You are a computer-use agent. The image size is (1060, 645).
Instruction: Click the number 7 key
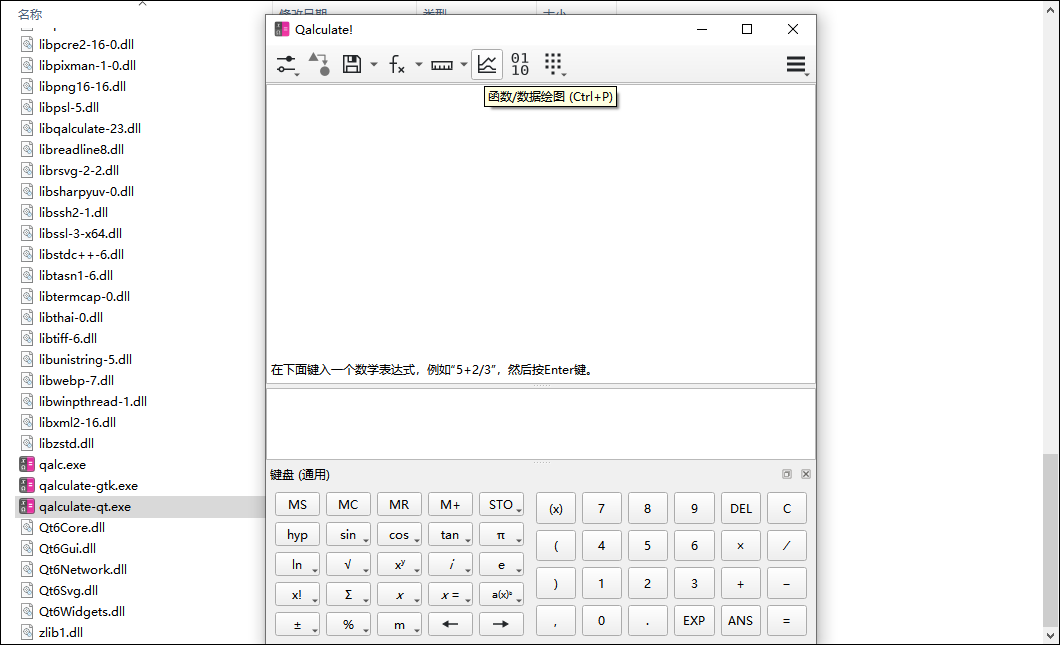point(602,508)
